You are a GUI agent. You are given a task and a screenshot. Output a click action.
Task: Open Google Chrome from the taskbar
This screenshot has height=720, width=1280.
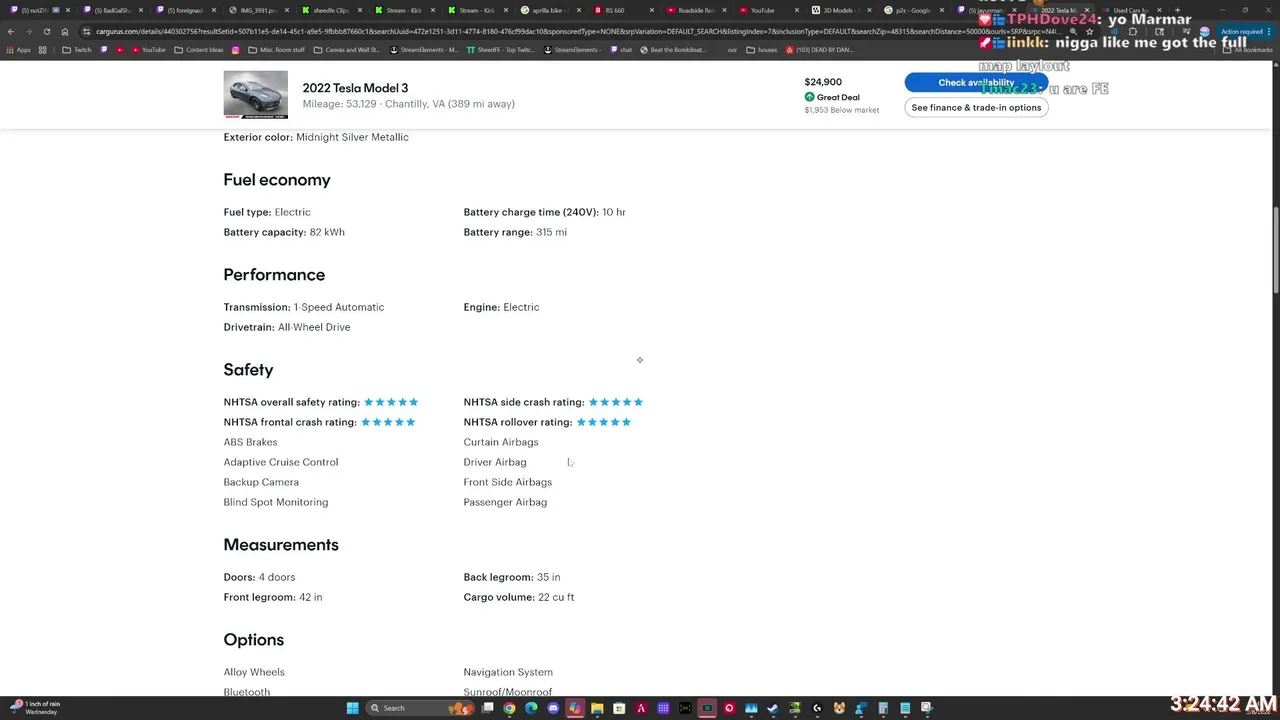tap(509, 708)
